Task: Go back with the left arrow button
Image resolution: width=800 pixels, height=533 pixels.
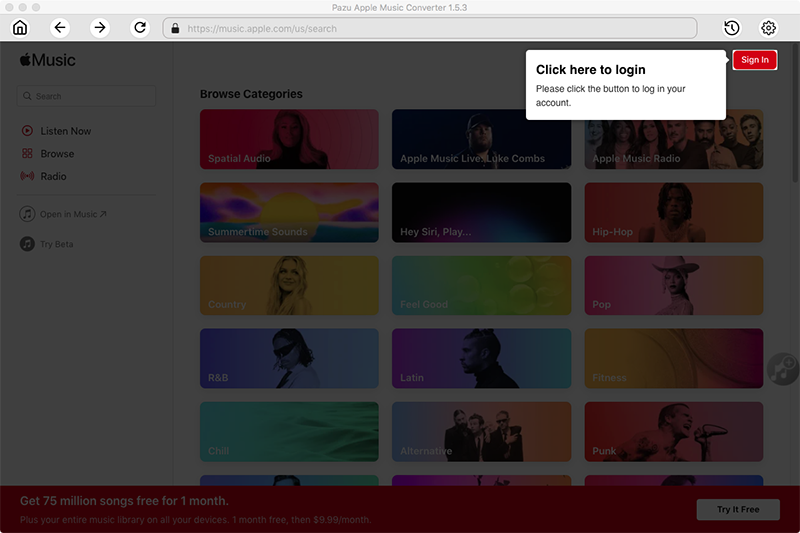Action: [61, 28]
